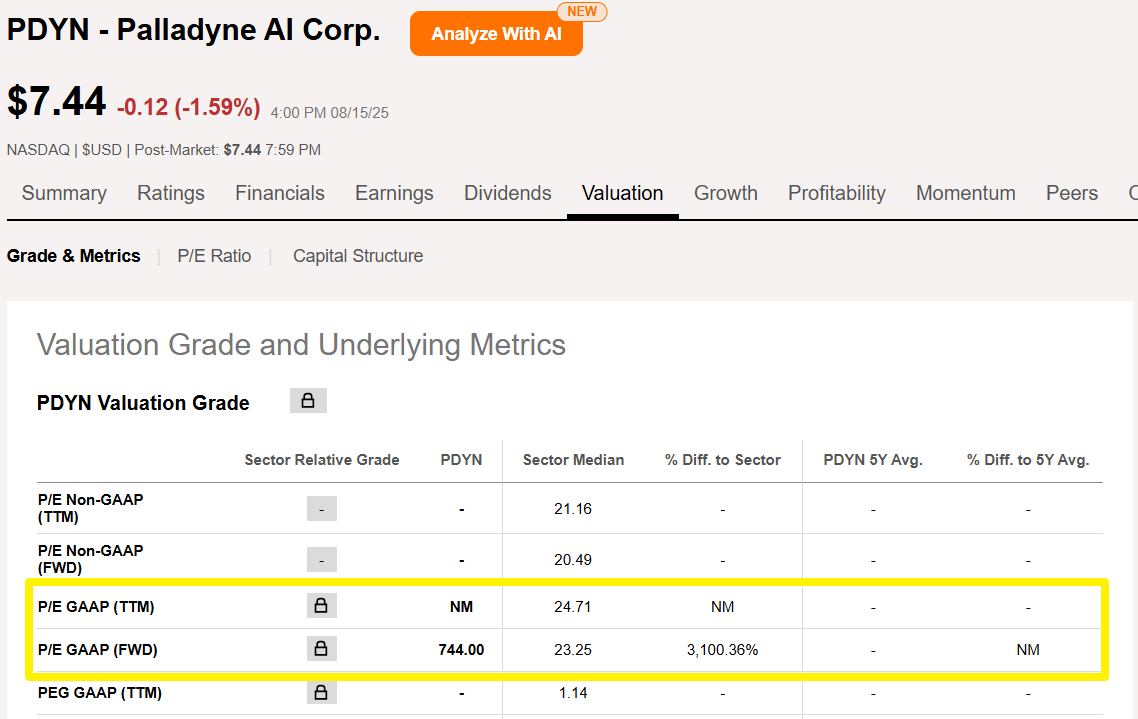Switch to the Growth tab
Image resolution: width=1138 pixels, height=719 pixels.
(x=726, y=193)
